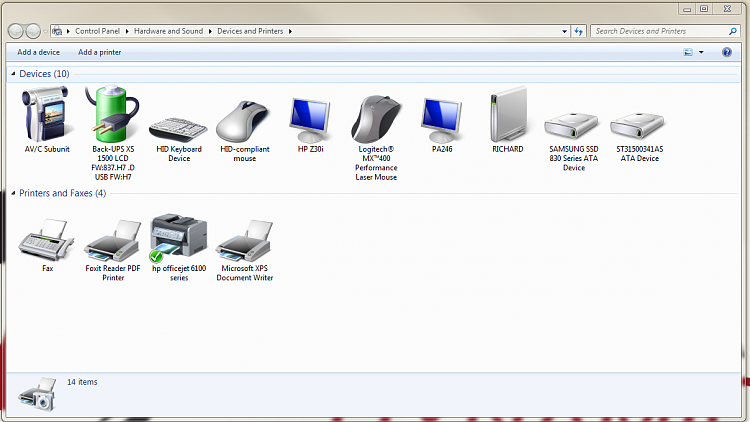Select the Foxit Reader PDF Printer icon

click(x=113, y=241)
